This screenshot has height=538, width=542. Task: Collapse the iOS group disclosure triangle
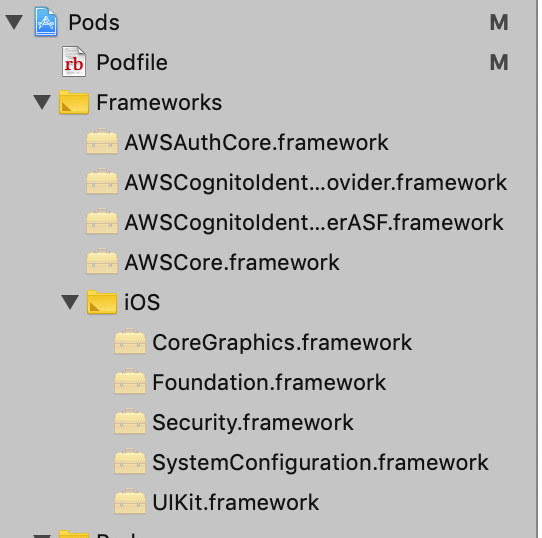coord(70,302)
